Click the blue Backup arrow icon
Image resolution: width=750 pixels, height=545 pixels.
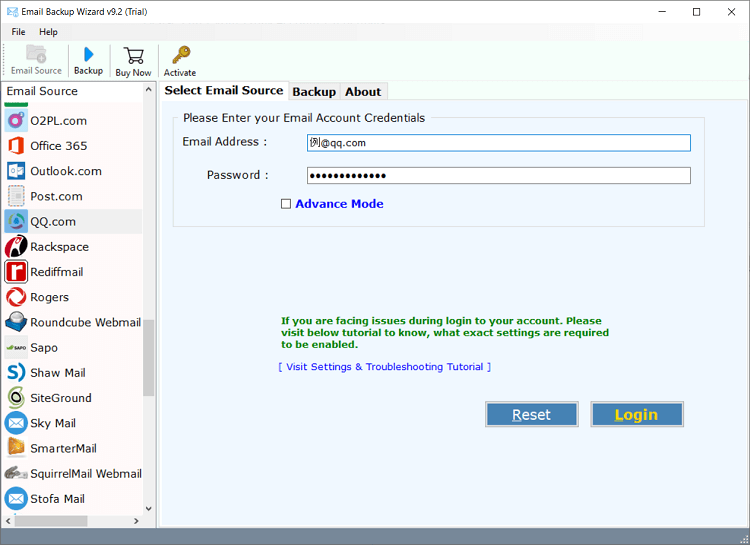pyautogui.click(x=88, y=55)
